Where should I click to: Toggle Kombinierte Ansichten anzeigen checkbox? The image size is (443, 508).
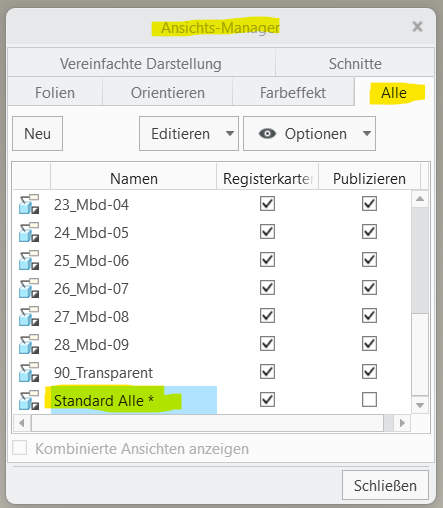(x=20, y=448)
